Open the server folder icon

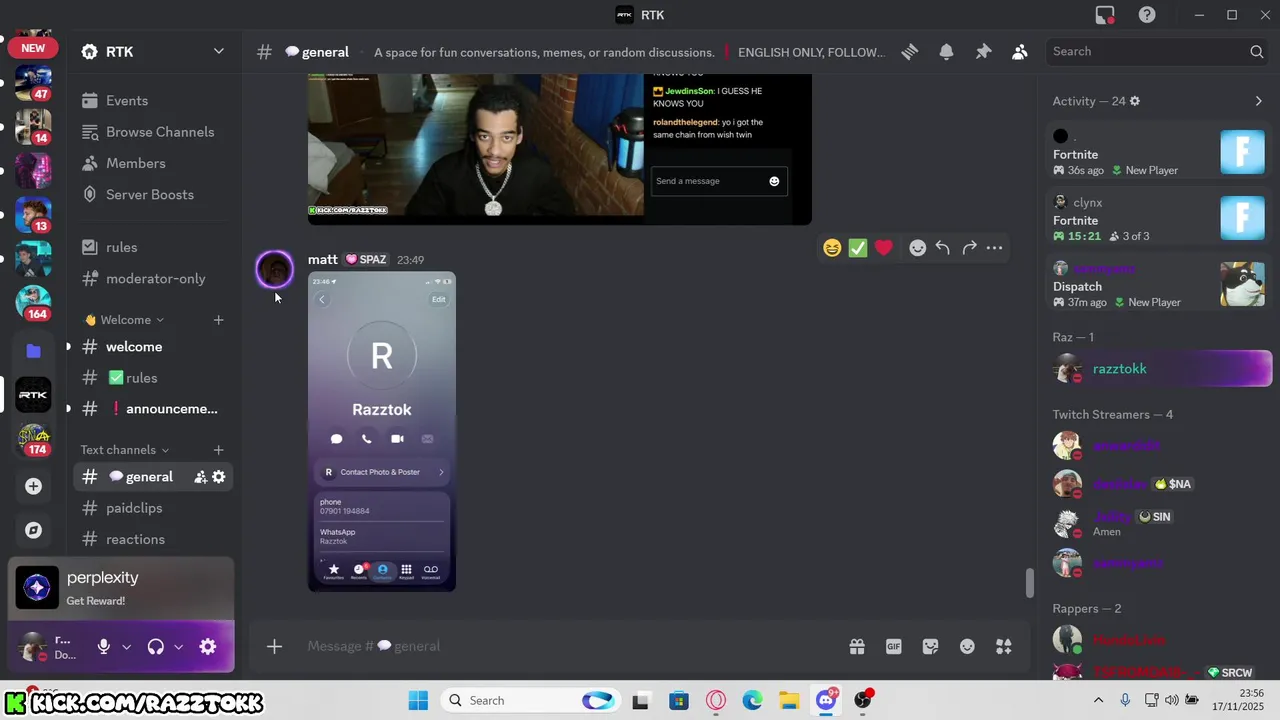(x=33, y=350)
